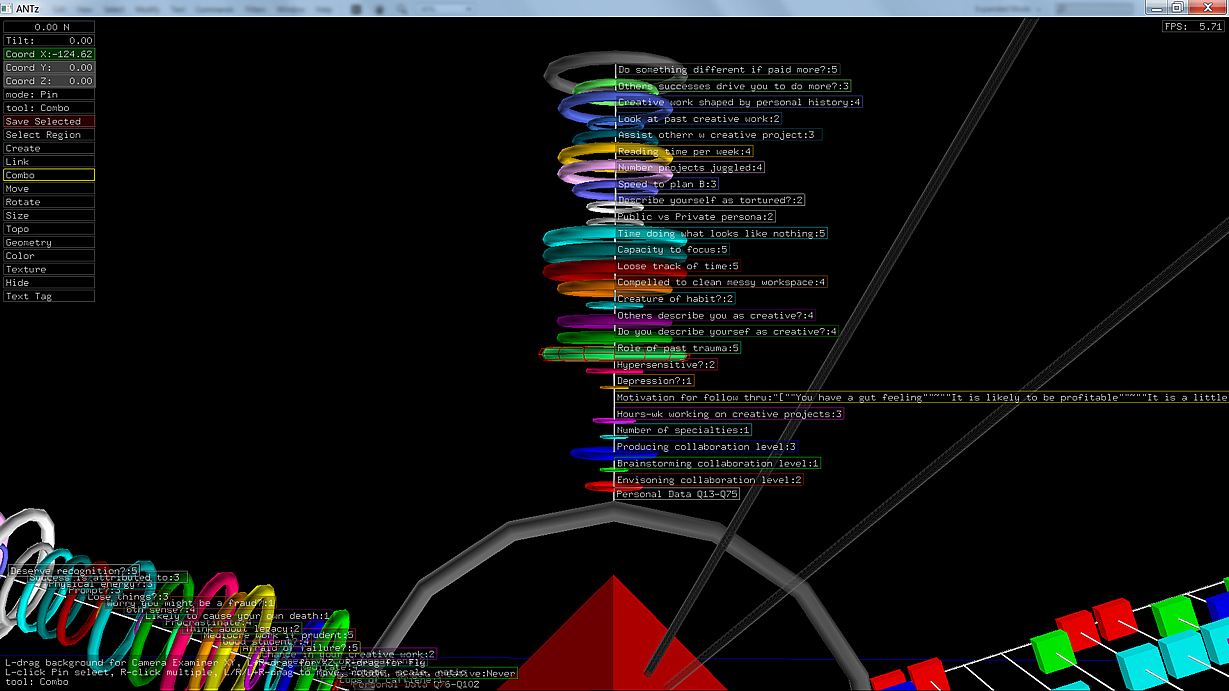
Task: Click the Text Tag tool
Action: point(49,297)
